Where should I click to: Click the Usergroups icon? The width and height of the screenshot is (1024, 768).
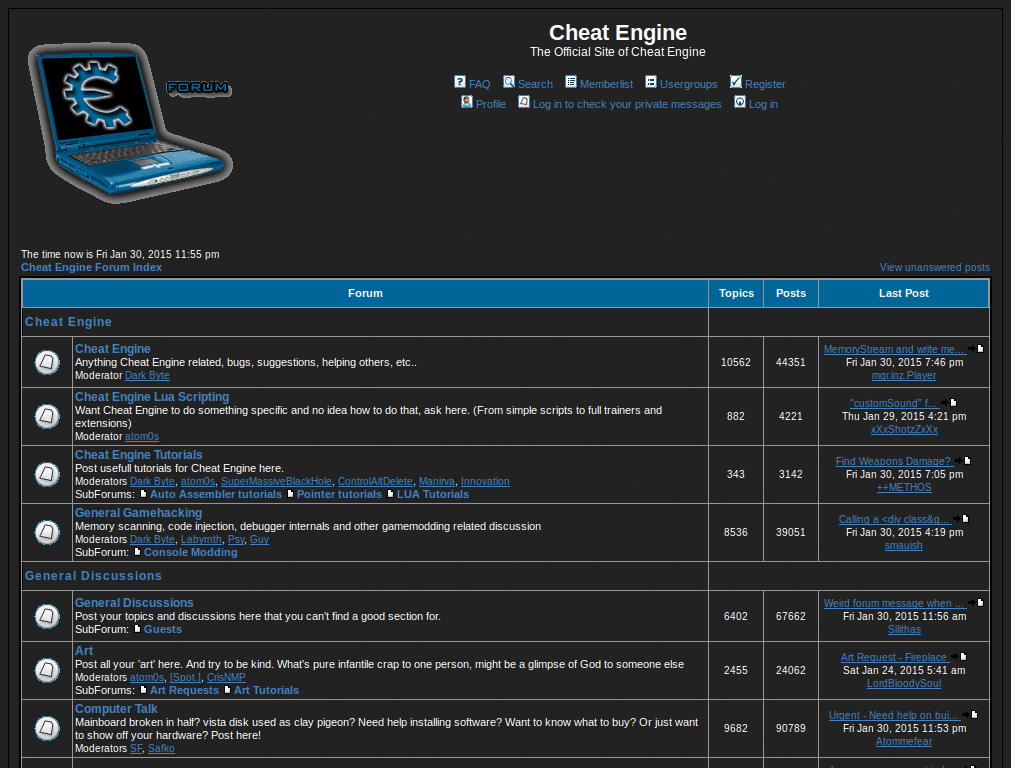(650, 82)
